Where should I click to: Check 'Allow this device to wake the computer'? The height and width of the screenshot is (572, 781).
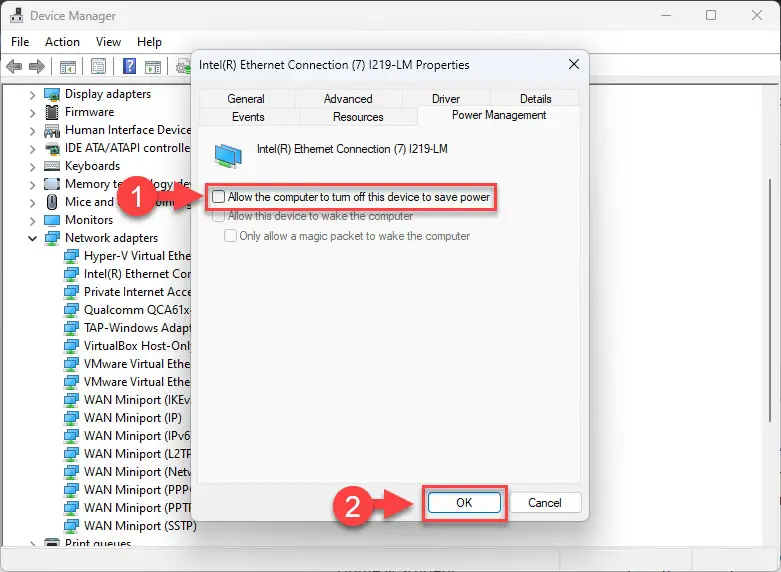coord(218,216)
